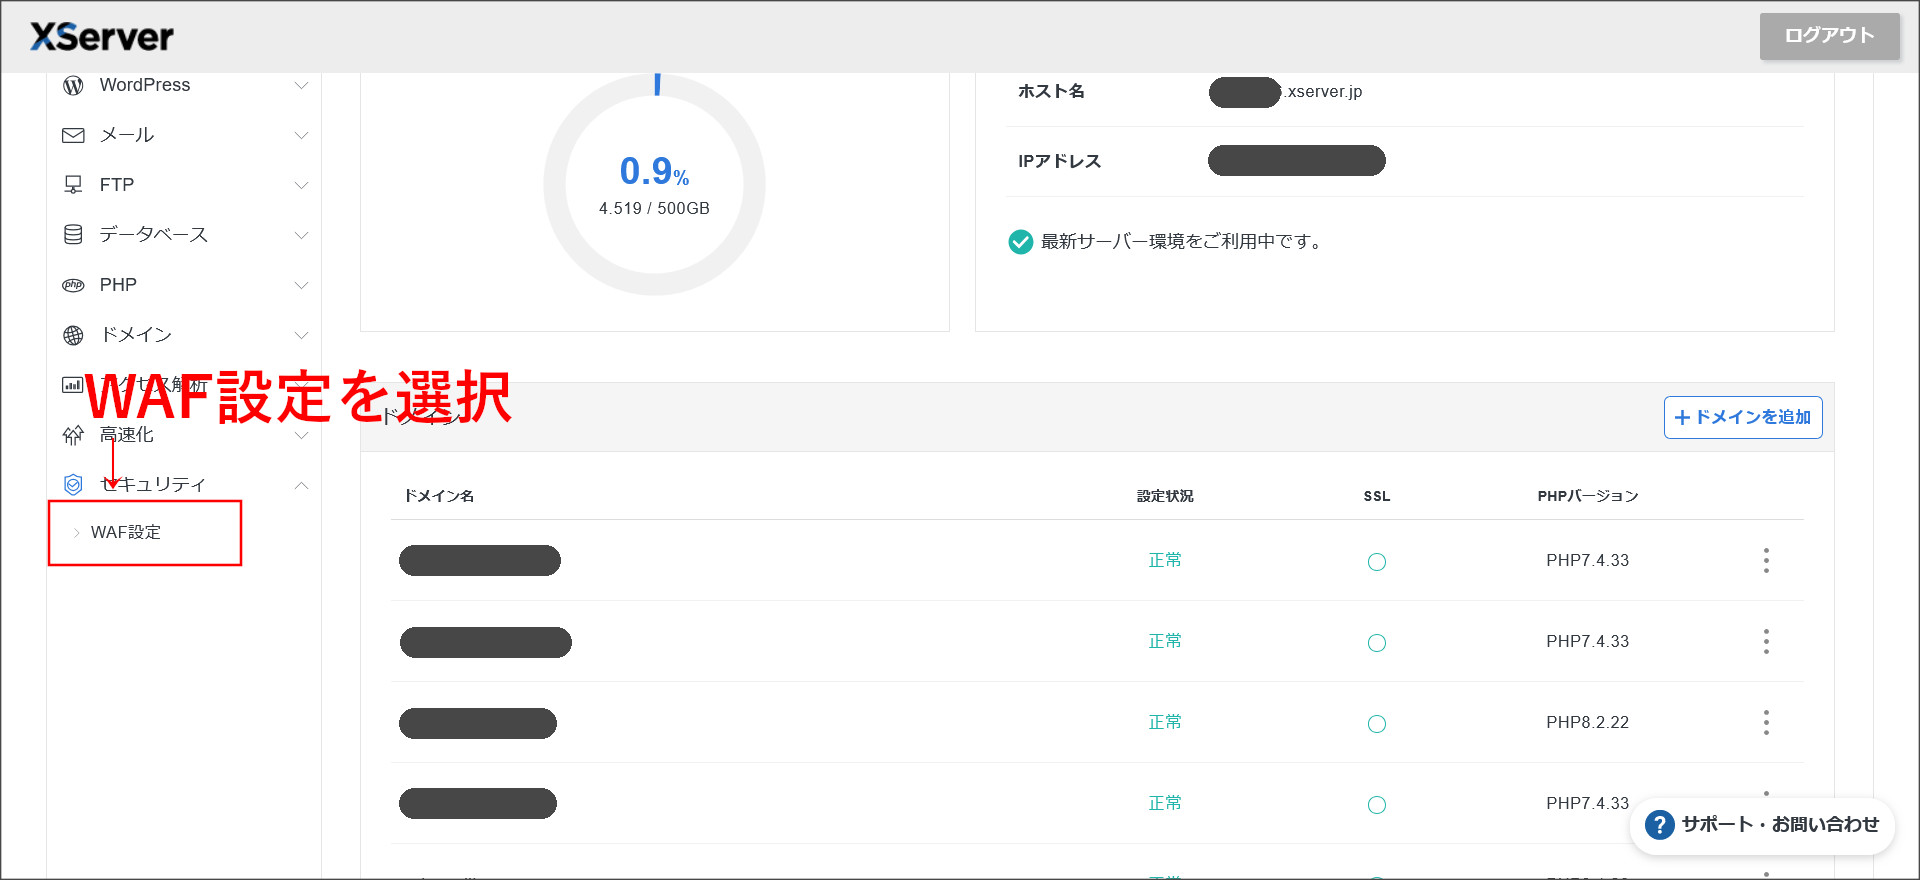1920x880 pixels.
Task: Expand the データベース menu chevron
Action: tap(301, 236)
